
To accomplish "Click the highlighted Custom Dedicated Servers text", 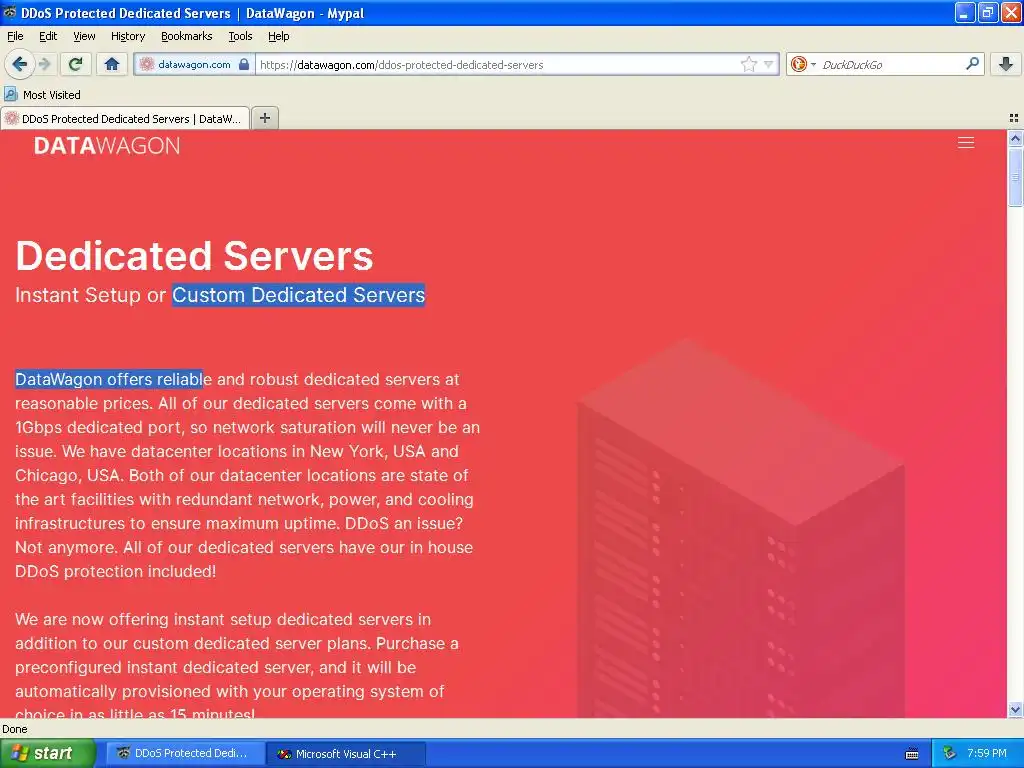I will (298, 295).
